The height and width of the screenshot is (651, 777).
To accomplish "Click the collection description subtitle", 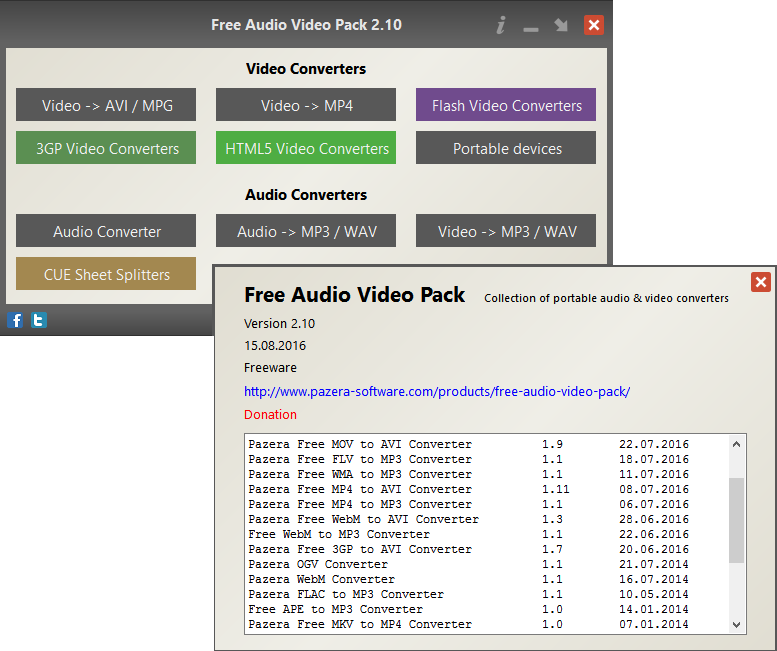I will tap(606, 298).
